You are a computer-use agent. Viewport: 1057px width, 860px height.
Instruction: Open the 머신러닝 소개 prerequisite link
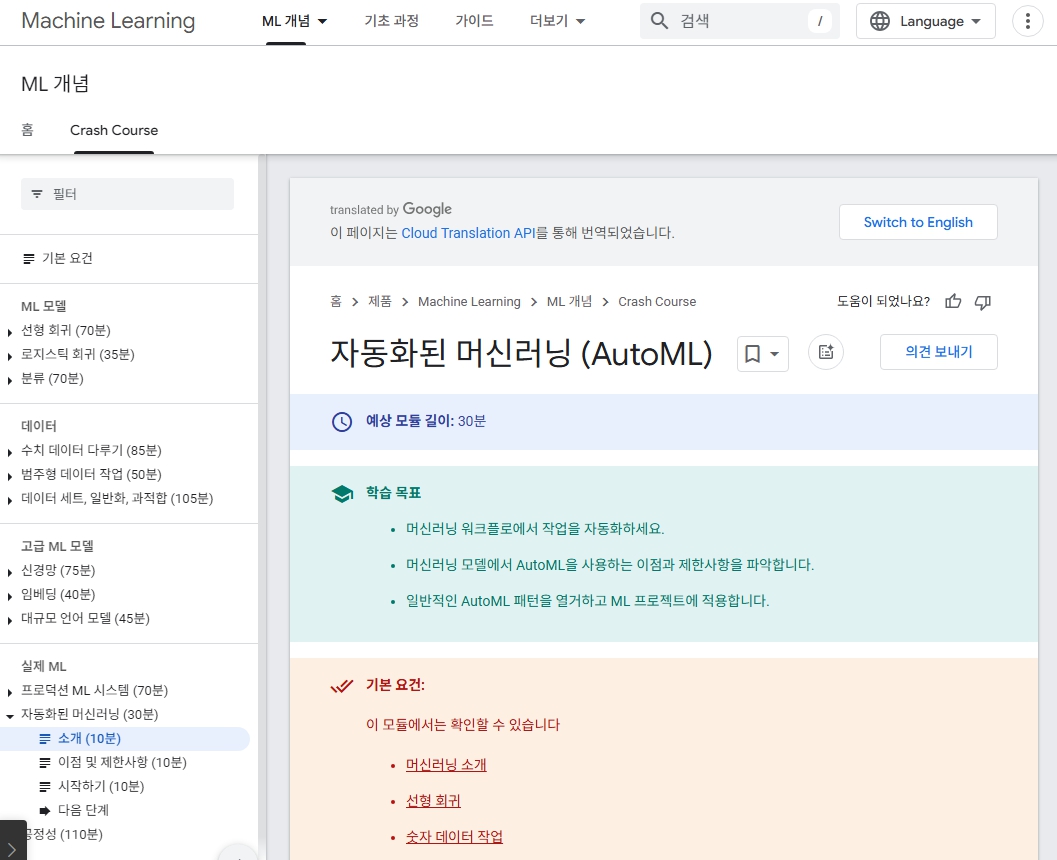[446, 765]
